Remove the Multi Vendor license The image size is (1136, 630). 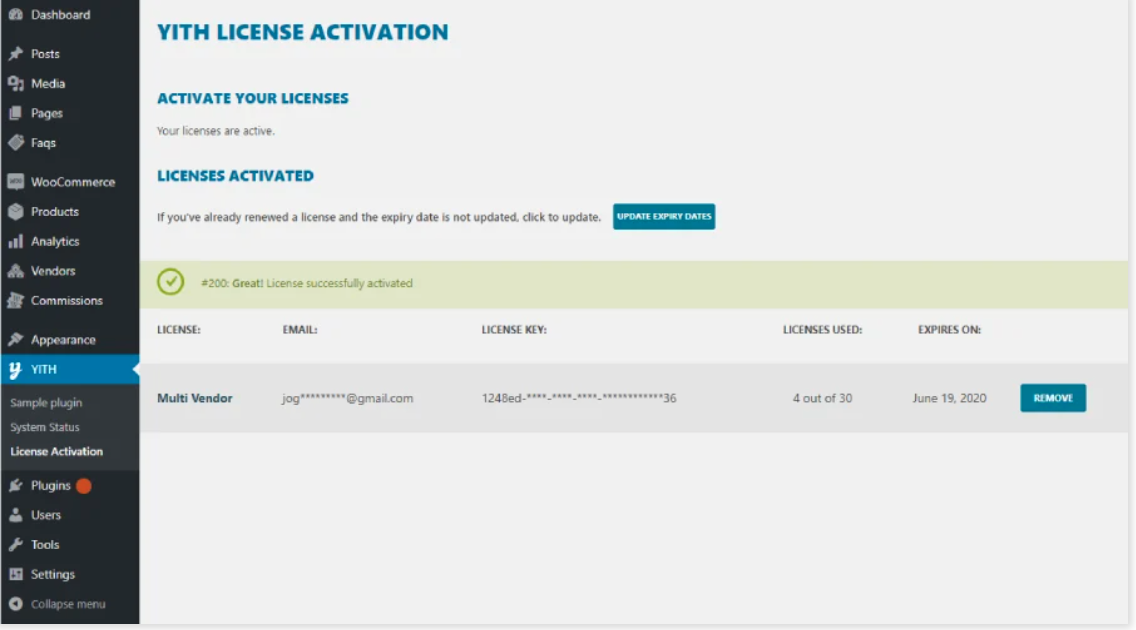pos(1053,398)
